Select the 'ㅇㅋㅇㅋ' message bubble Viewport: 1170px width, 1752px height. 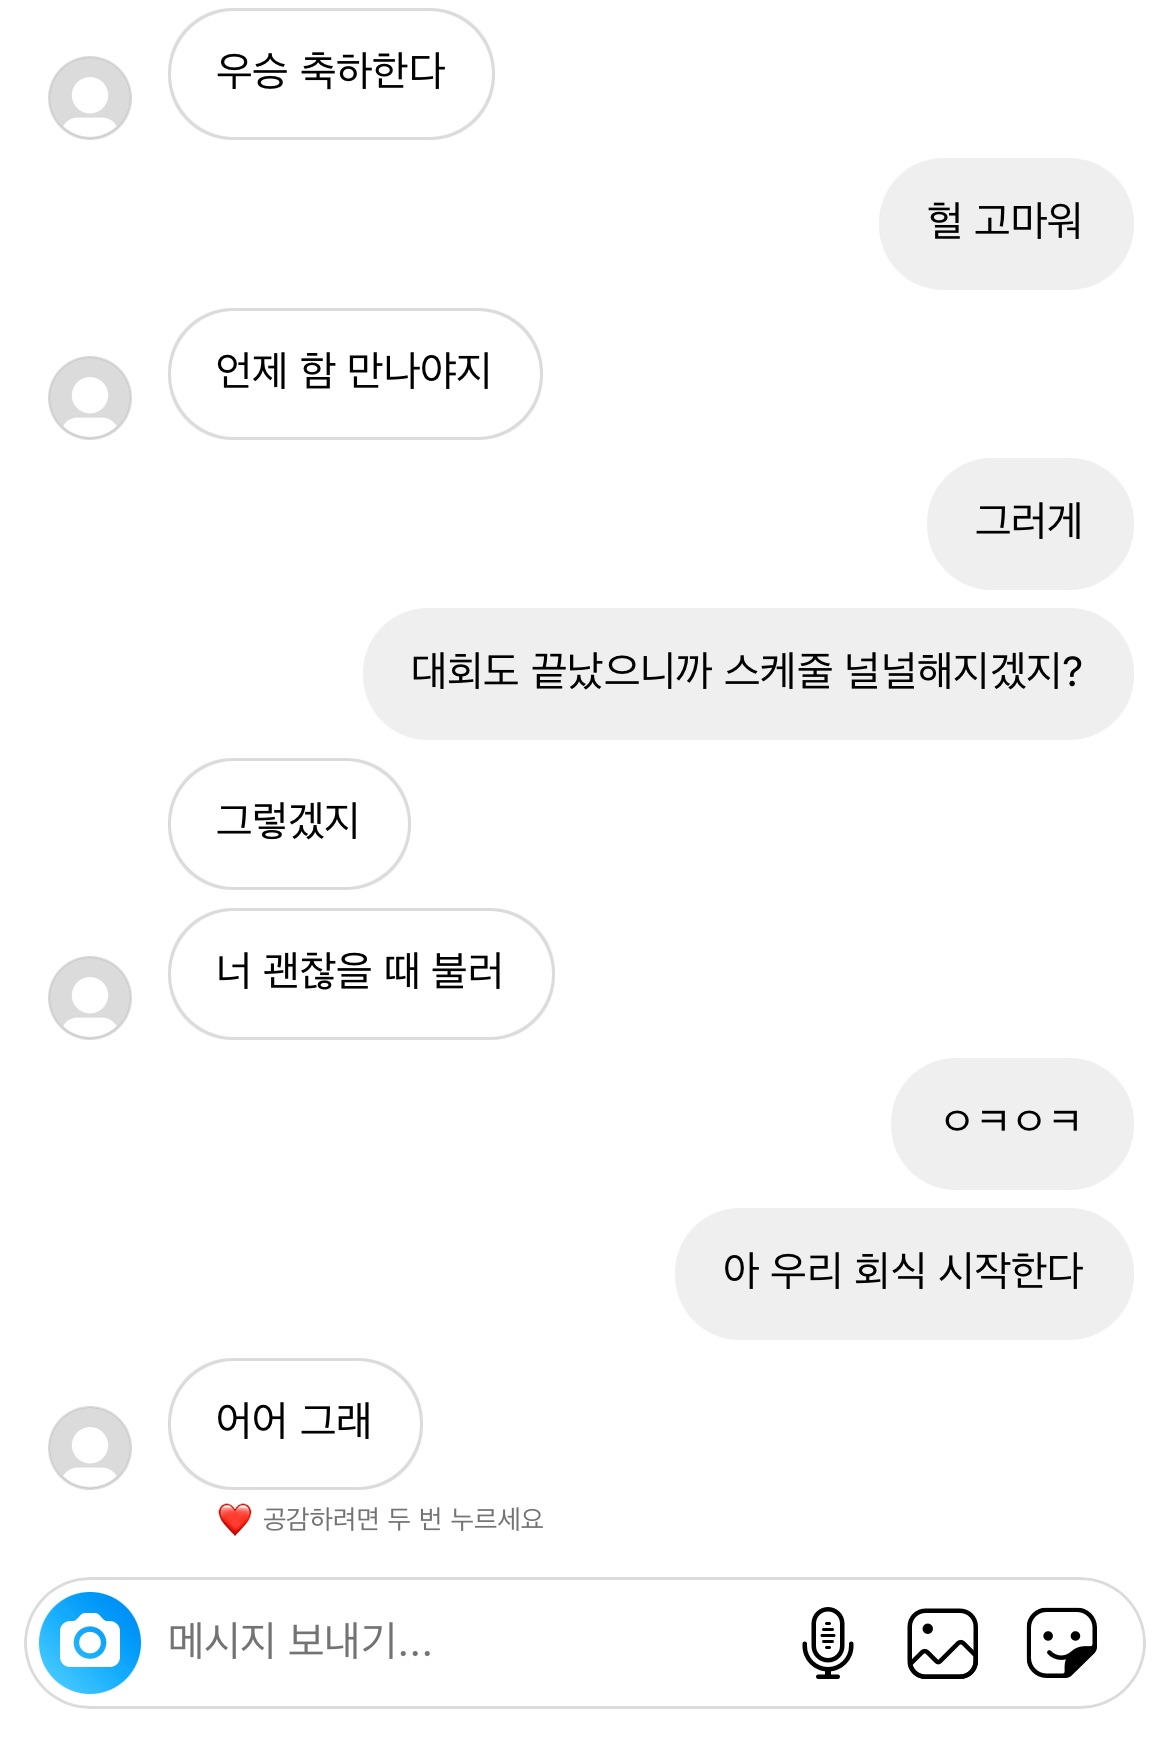click(x=1011, y=1124)
